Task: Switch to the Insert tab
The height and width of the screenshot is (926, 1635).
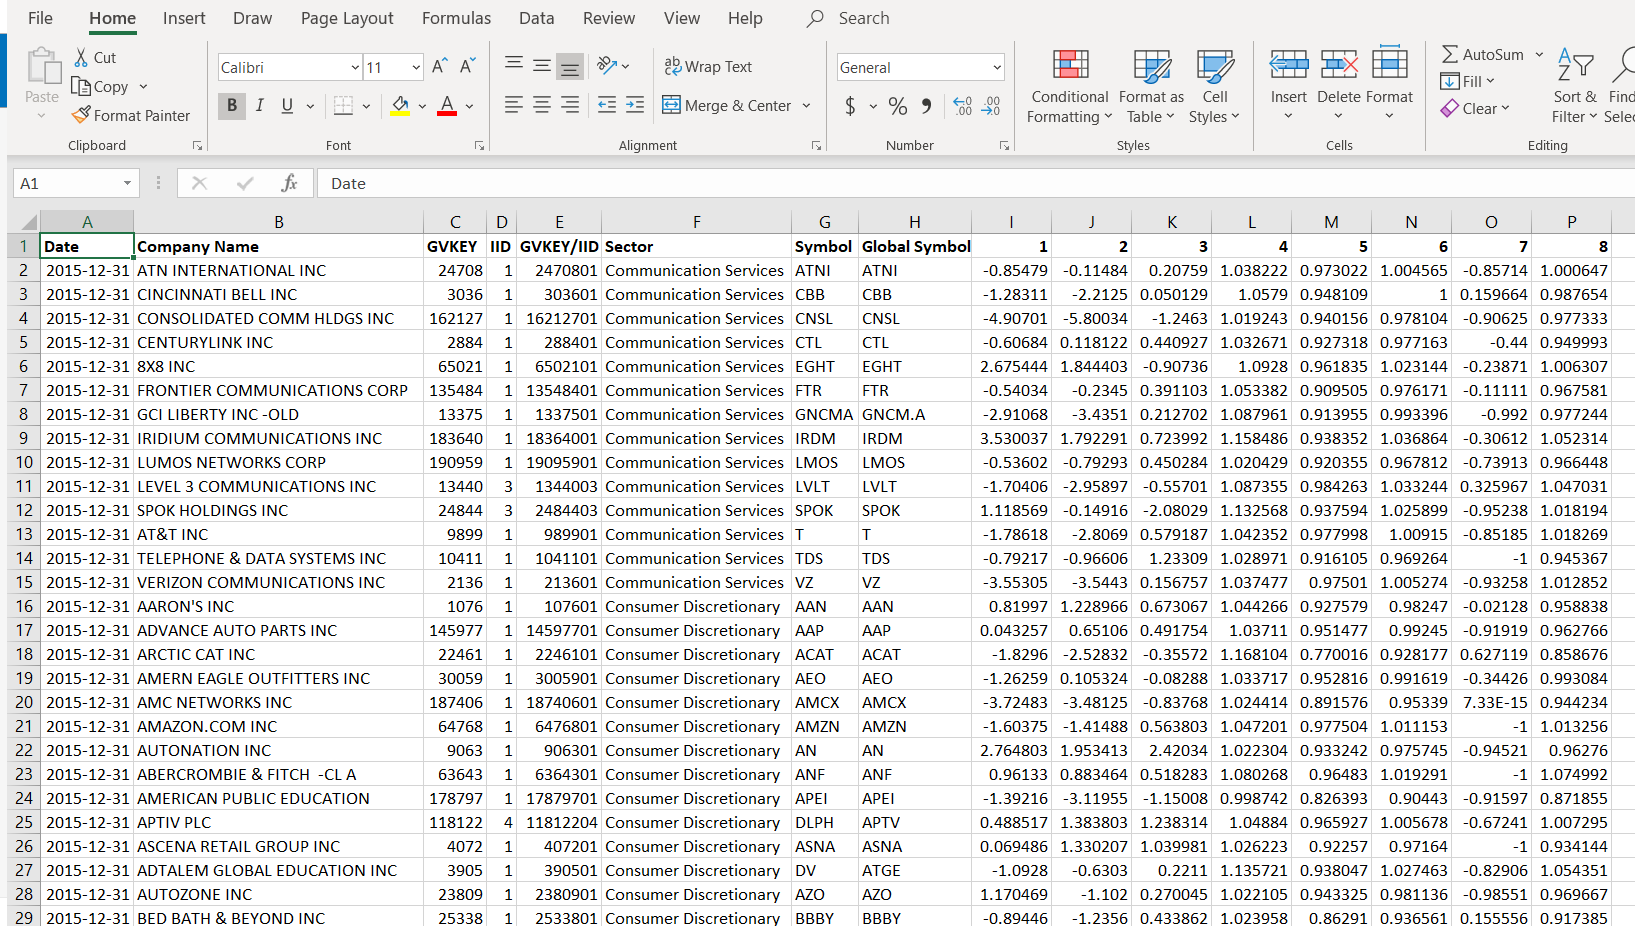Action: pos(184,18)
